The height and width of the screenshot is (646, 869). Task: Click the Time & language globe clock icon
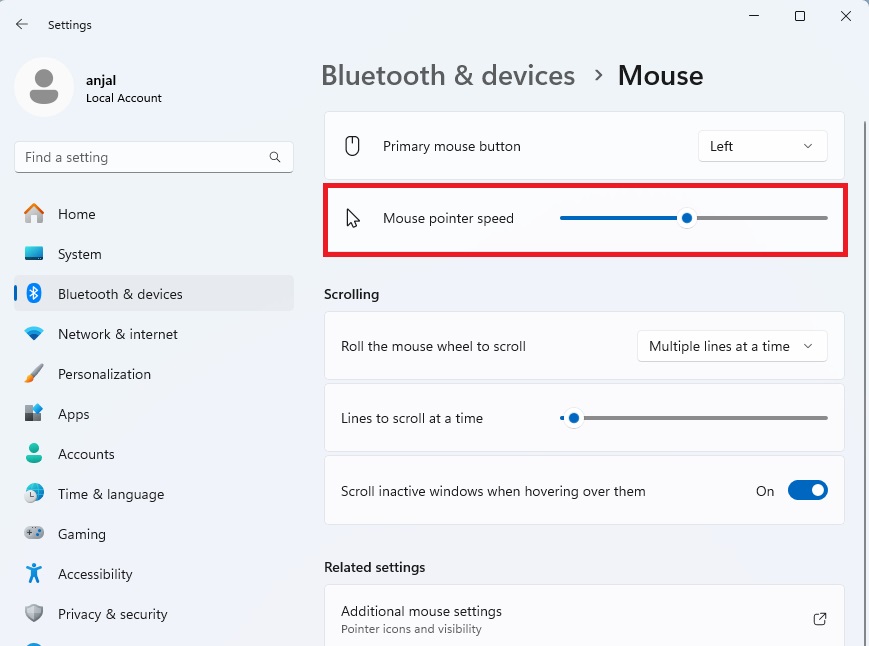point(34,494)
